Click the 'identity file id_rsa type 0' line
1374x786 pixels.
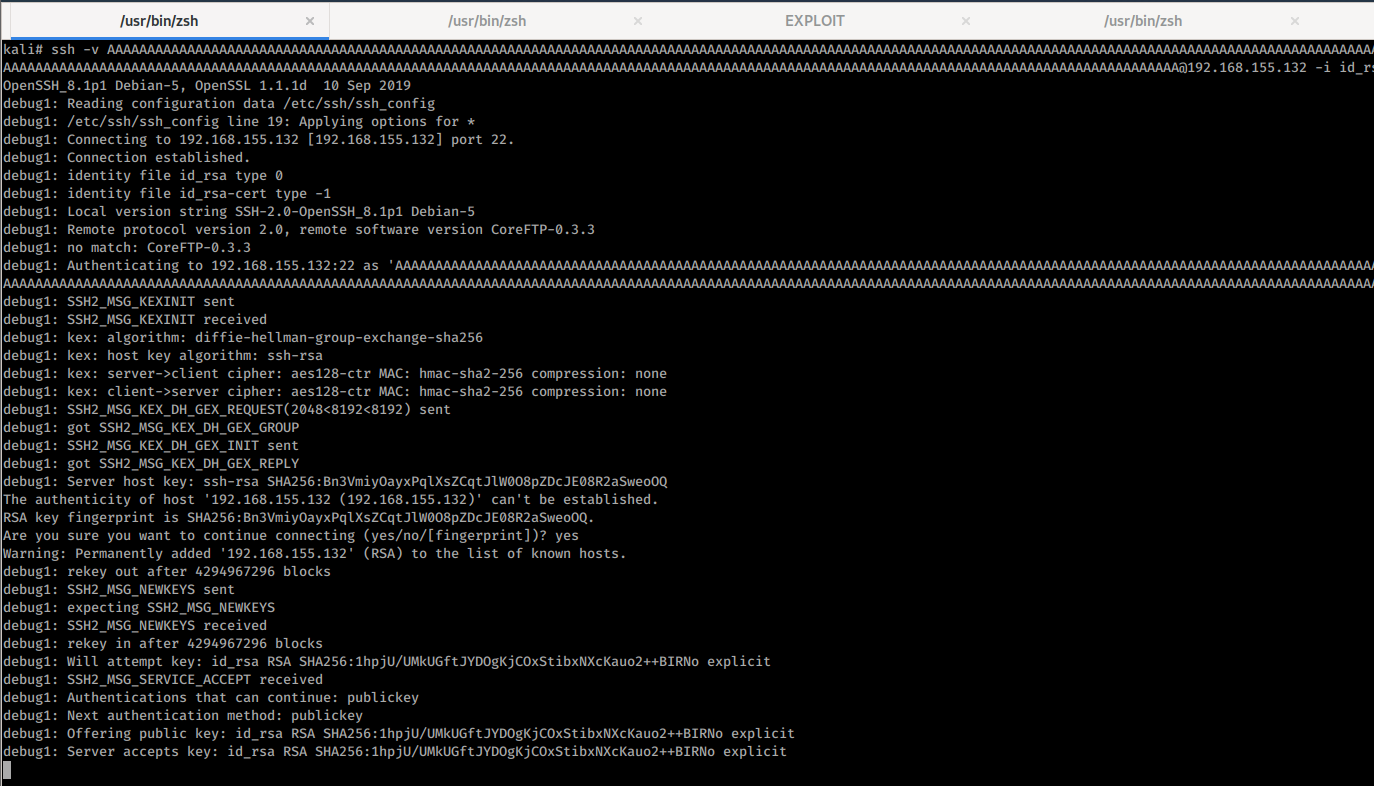pyautogui.click(x=143, y=175)
